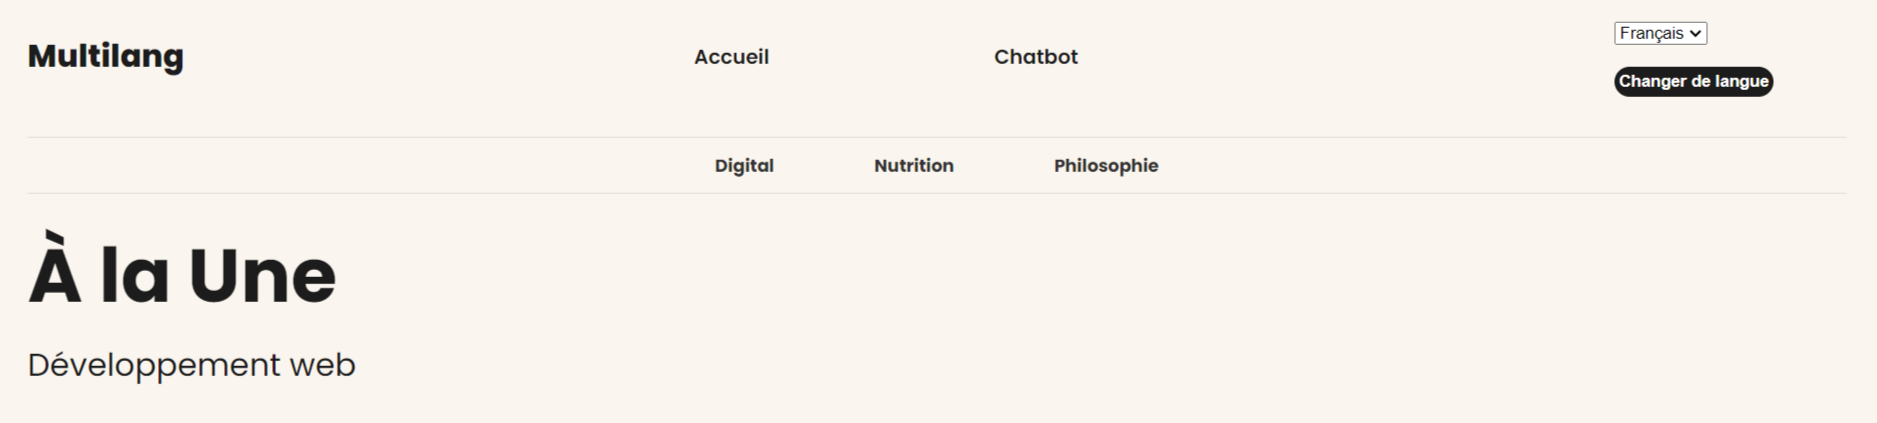The height and width of the screenshot is (423, 1877).
Task: Open the Chatbot page
Action: (x=1035, y=57)
